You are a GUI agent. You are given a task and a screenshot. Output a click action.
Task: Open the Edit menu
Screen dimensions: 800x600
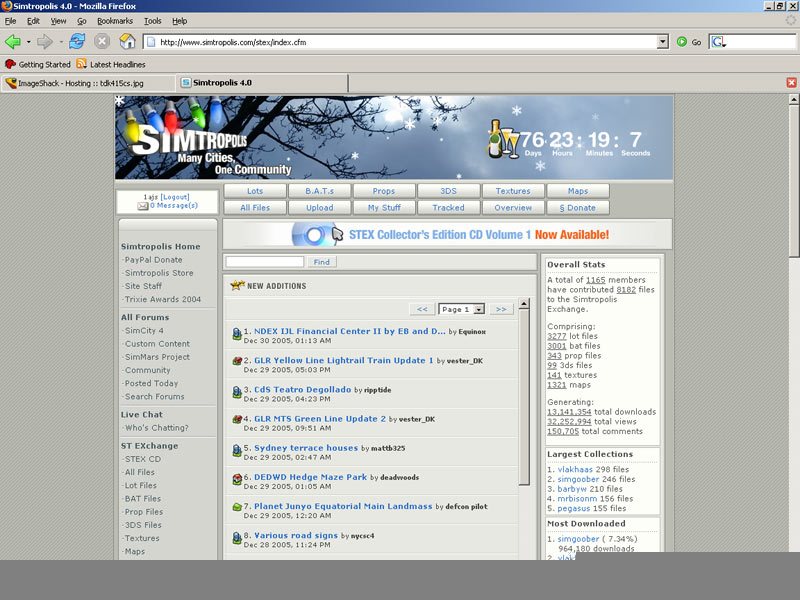(33, 21)
